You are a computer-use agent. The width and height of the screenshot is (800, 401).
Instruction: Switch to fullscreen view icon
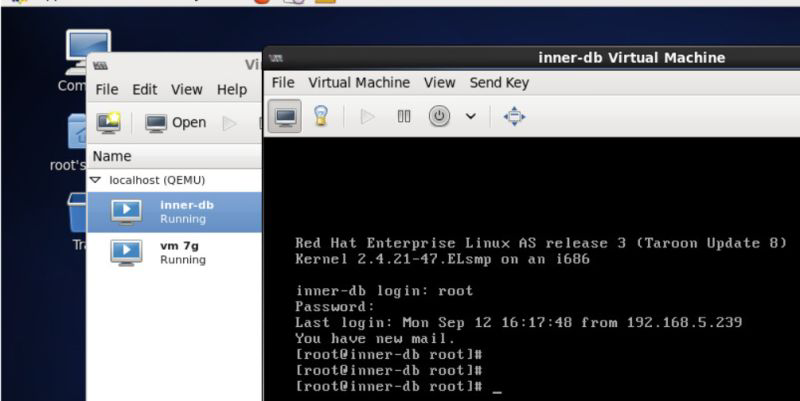[514, 116]
